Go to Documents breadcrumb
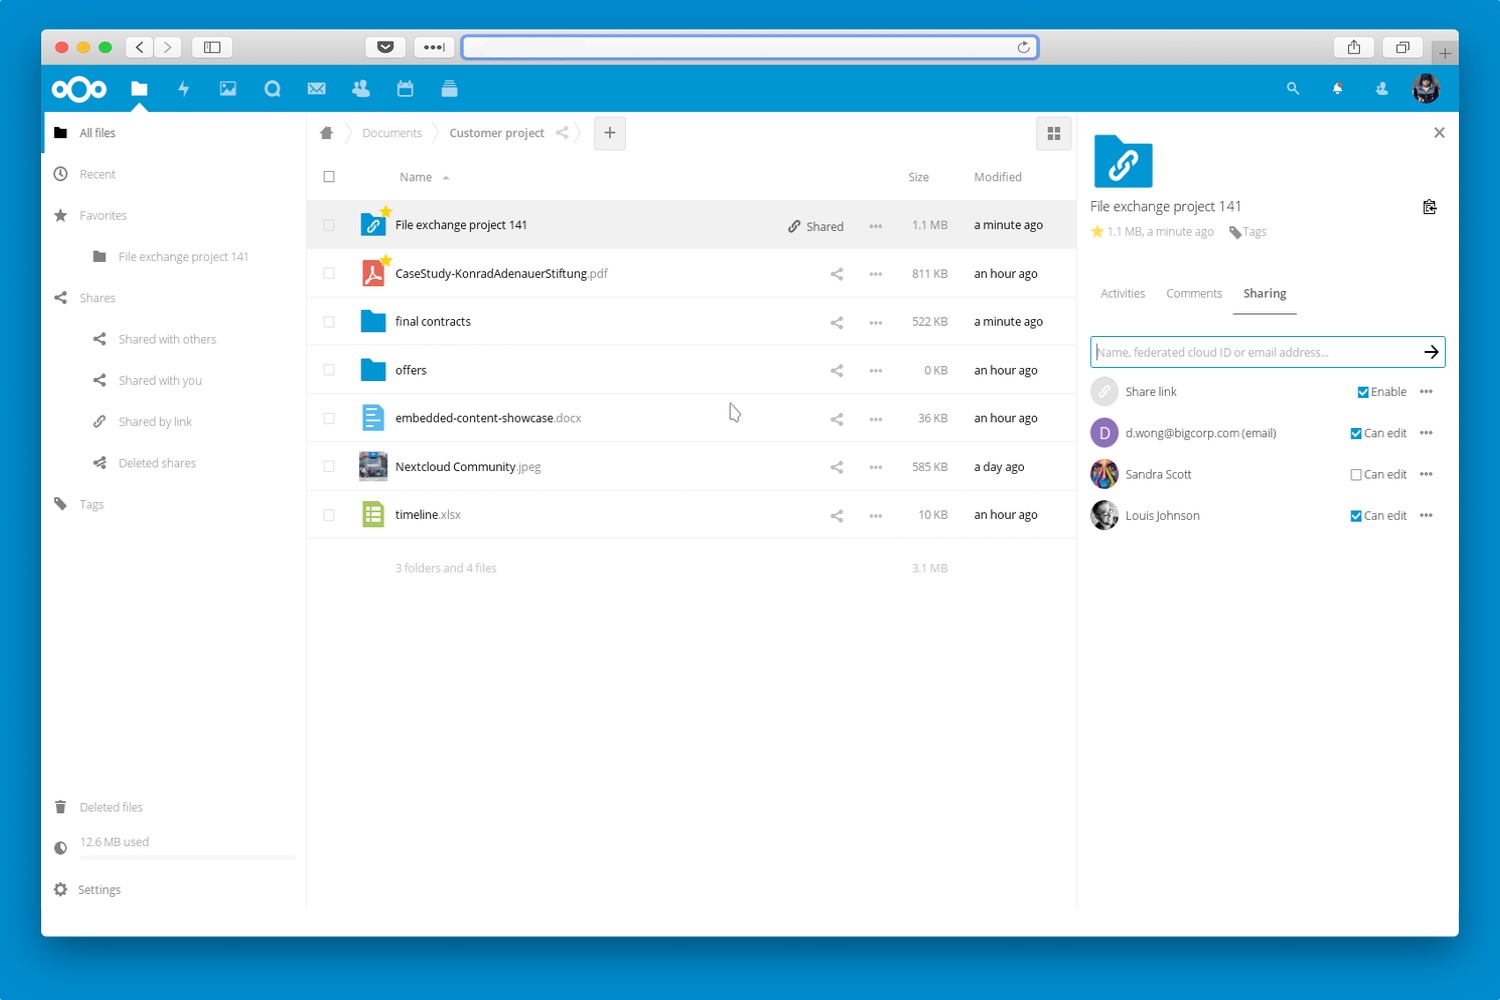The image size is (1500, 1000). coord(392,133)
